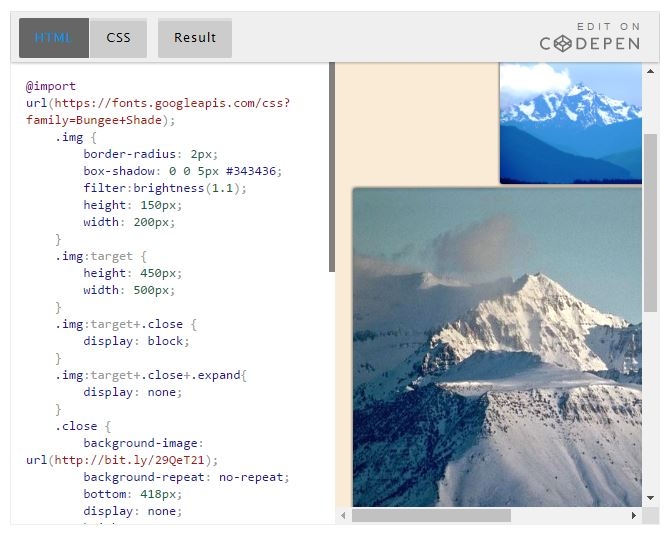
Task: Toggle the Result panel button
Action: 195,38
